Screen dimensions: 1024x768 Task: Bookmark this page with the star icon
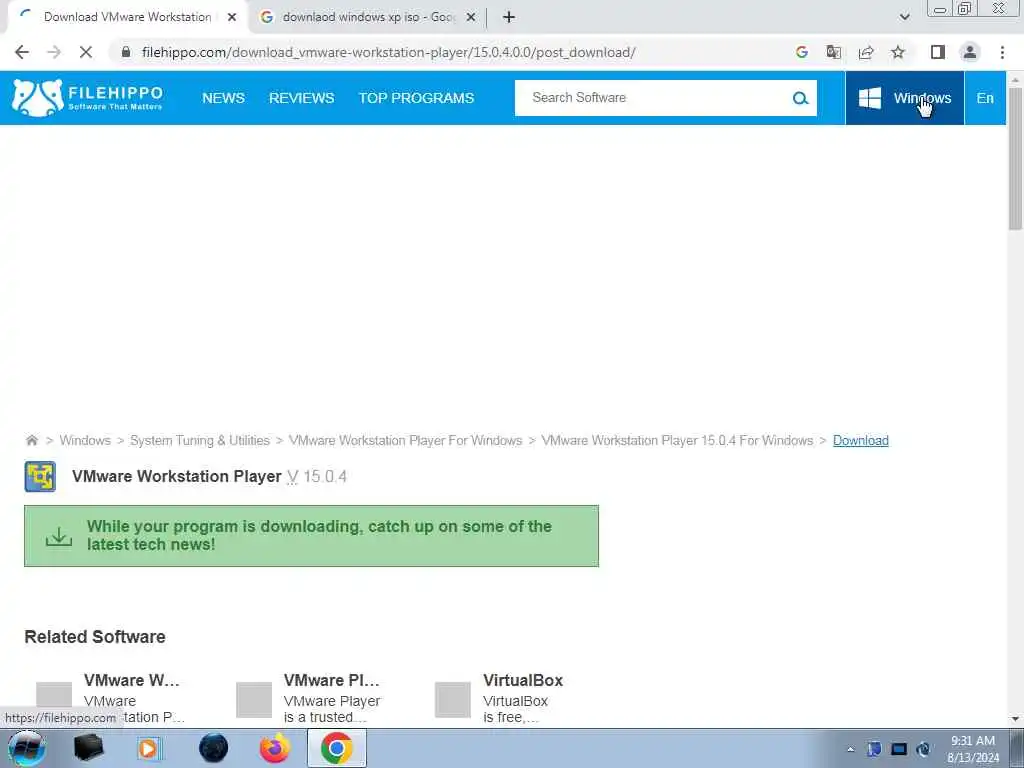898,52
